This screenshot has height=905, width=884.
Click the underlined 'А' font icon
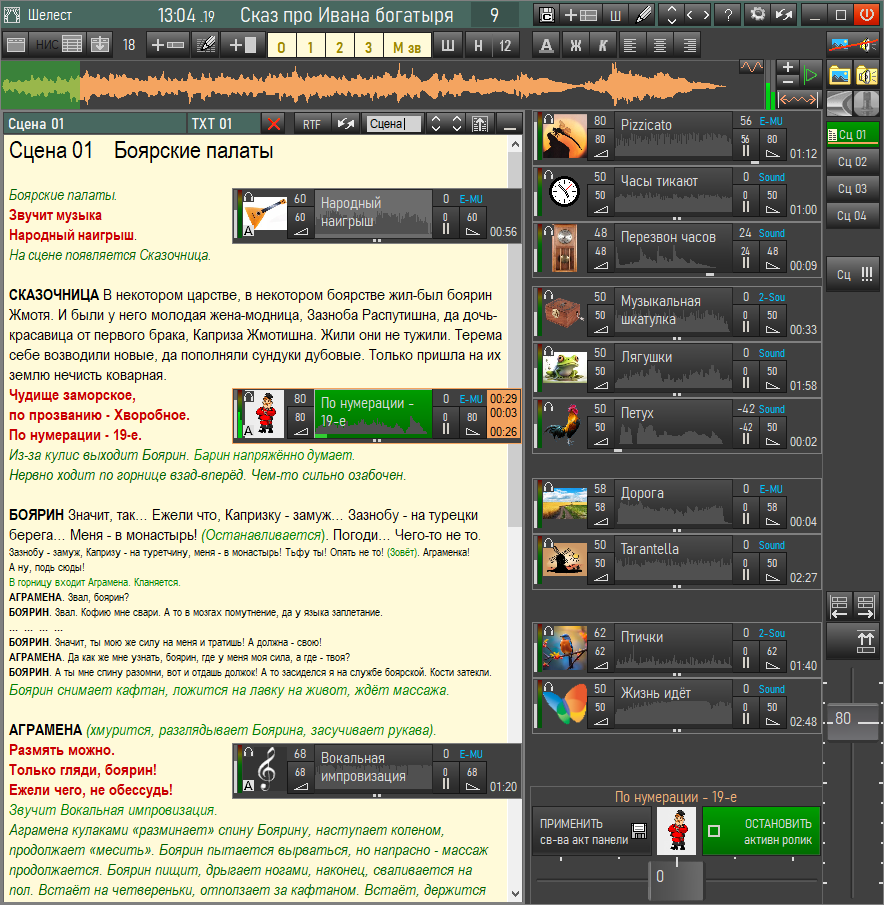(546, 44)
